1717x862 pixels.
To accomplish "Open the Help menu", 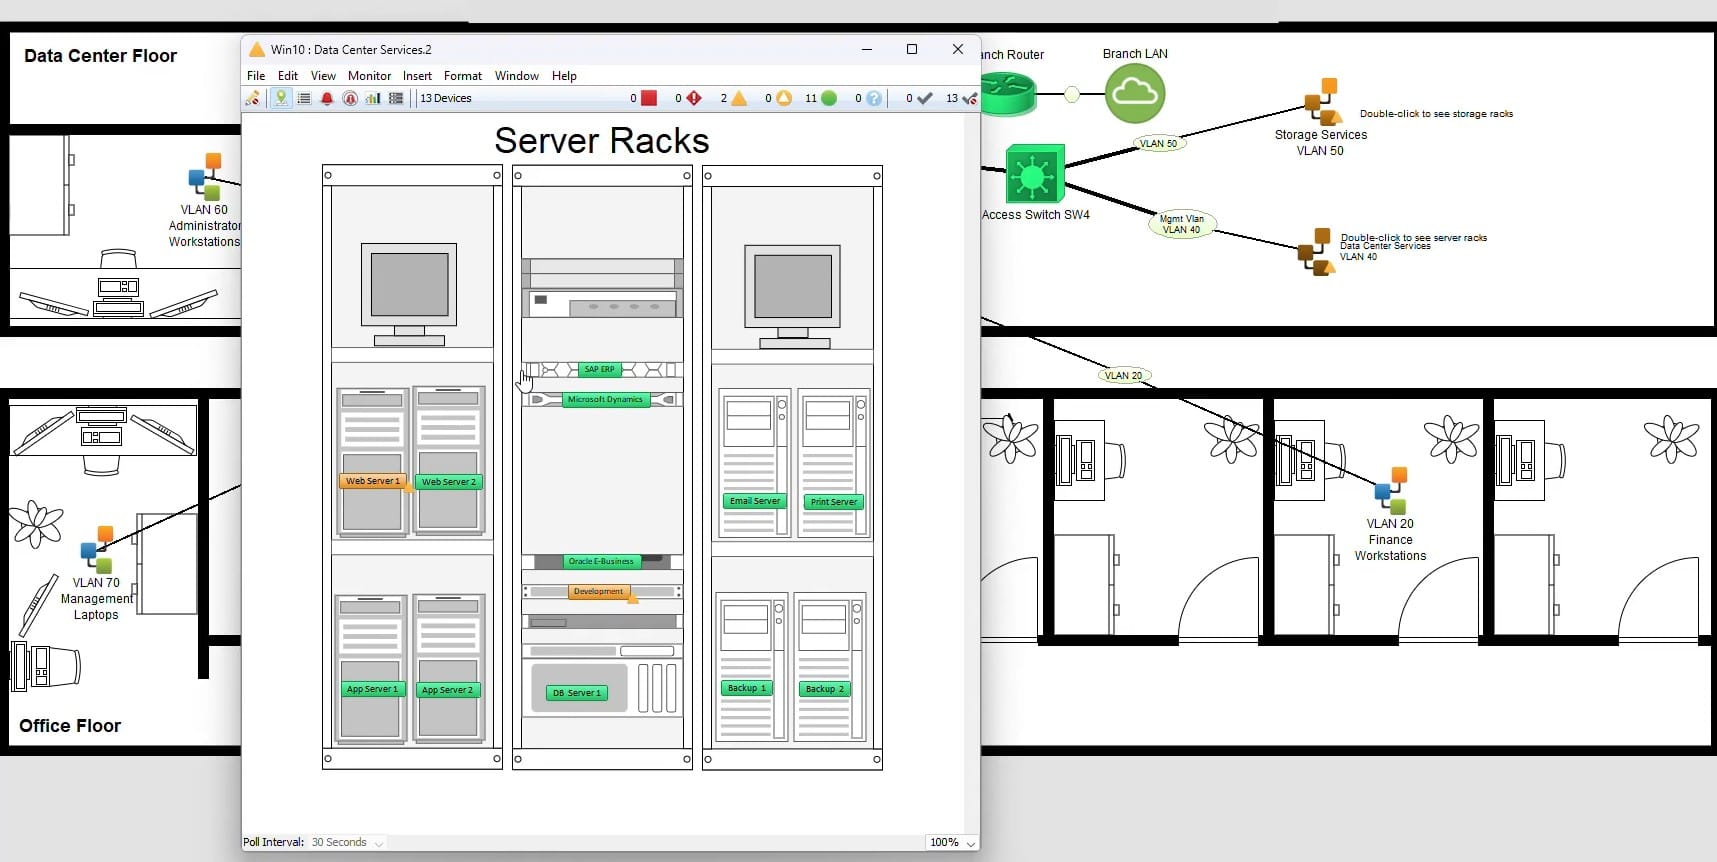I will click(564, 76).
